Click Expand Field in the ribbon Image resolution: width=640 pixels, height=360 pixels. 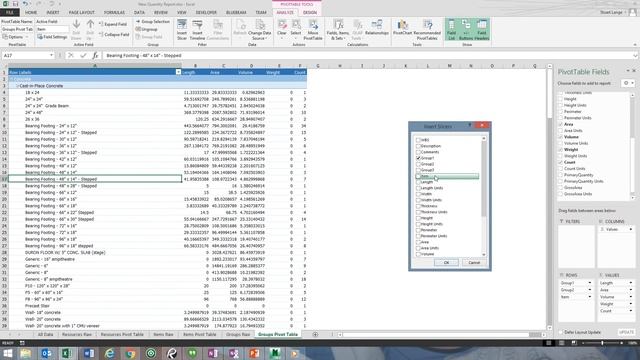tap(113, 24)
